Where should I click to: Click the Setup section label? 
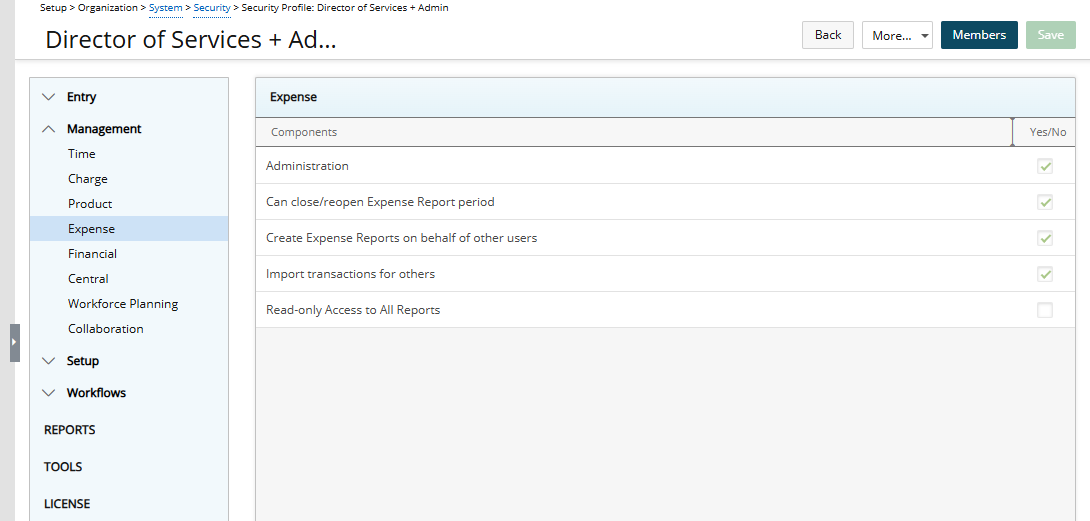(x=83, y=361)
